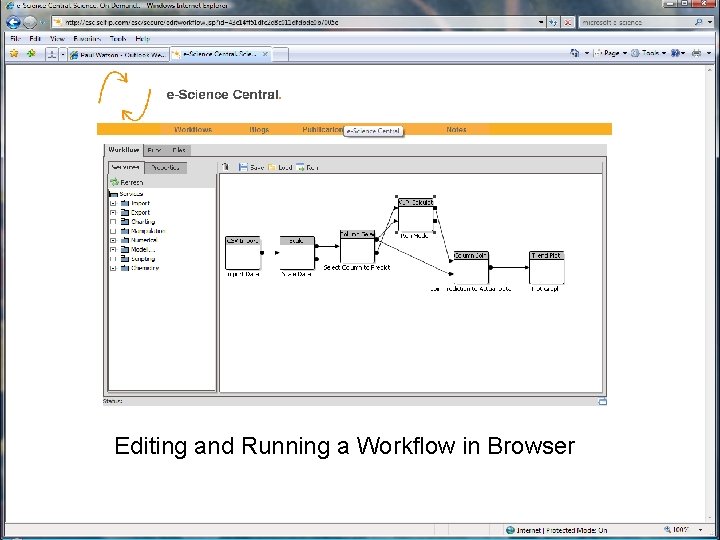Click the Load workflow button
Image resolution: width=720 pixels, height=540 pixels.
point(280,167)
